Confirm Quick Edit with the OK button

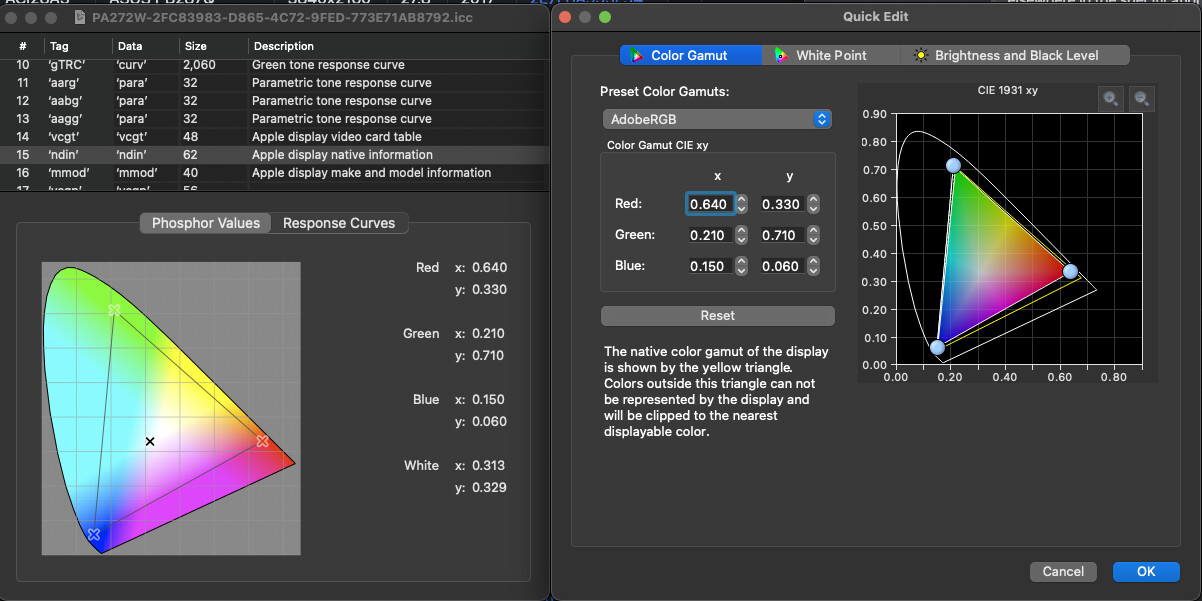click(x=1146, y=571)
